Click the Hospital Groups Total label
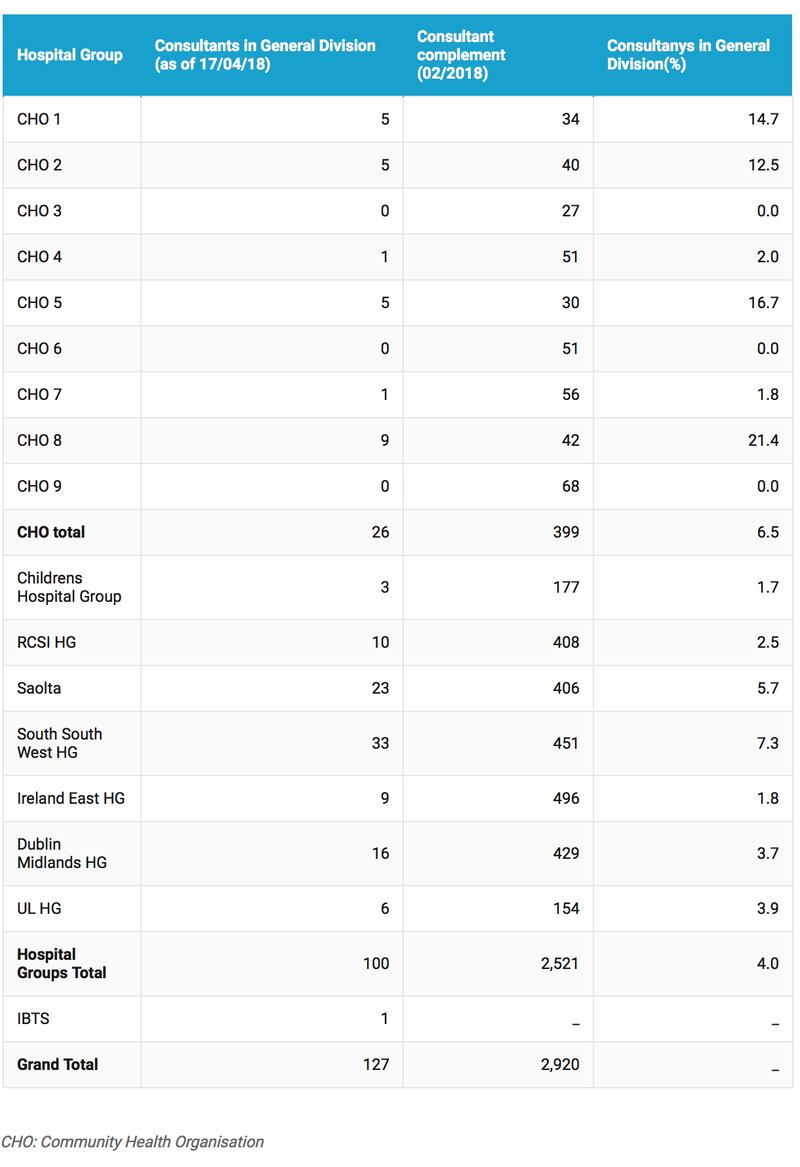 [61, 963]
